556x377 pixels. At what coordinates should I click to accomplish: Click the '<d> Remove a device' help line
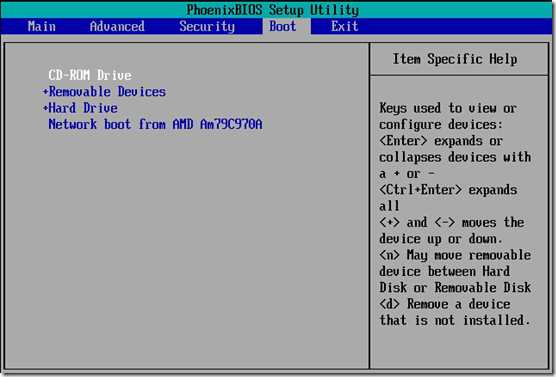click(x=445, y=304)
